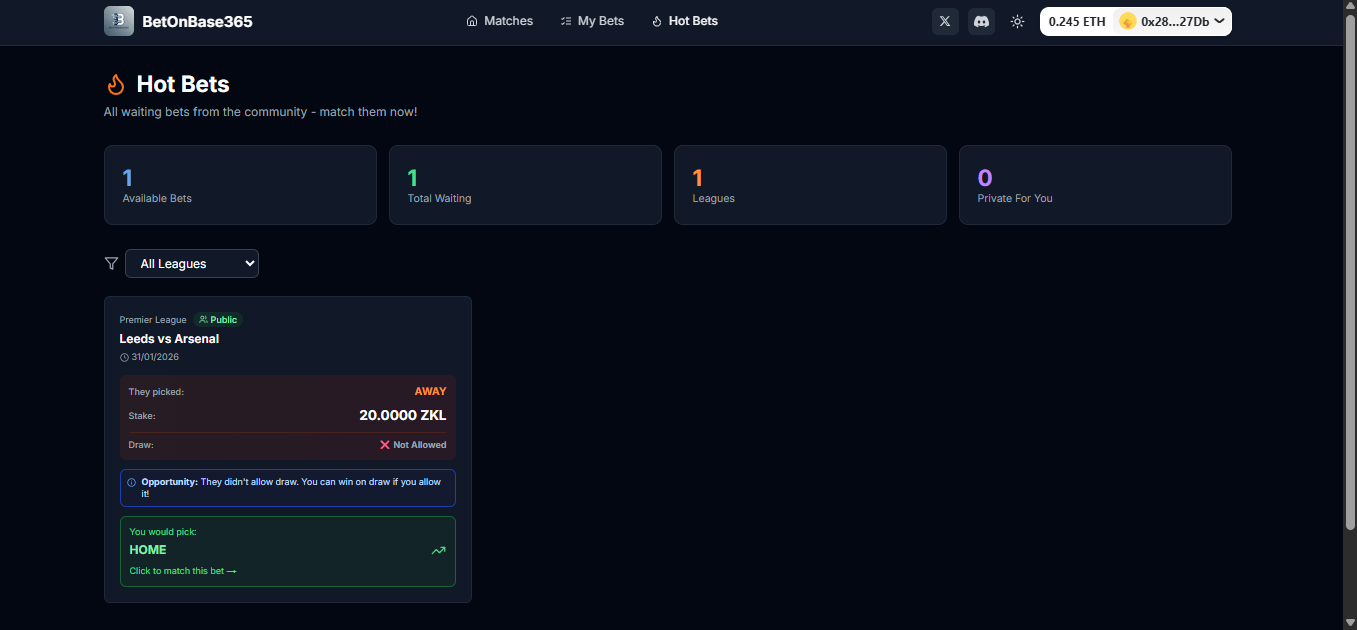Viewport: 1357px width, 630px height.
Task: Click the Available Bets stat card
Action: [240, 185]
